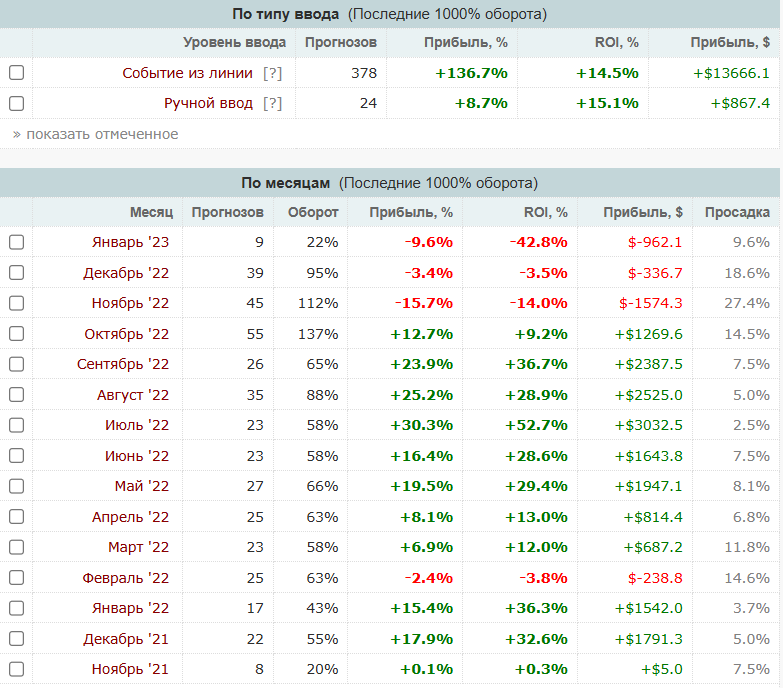Mark the Июль '22 row checkbox
783x688 pixels.
click(16, 425)
